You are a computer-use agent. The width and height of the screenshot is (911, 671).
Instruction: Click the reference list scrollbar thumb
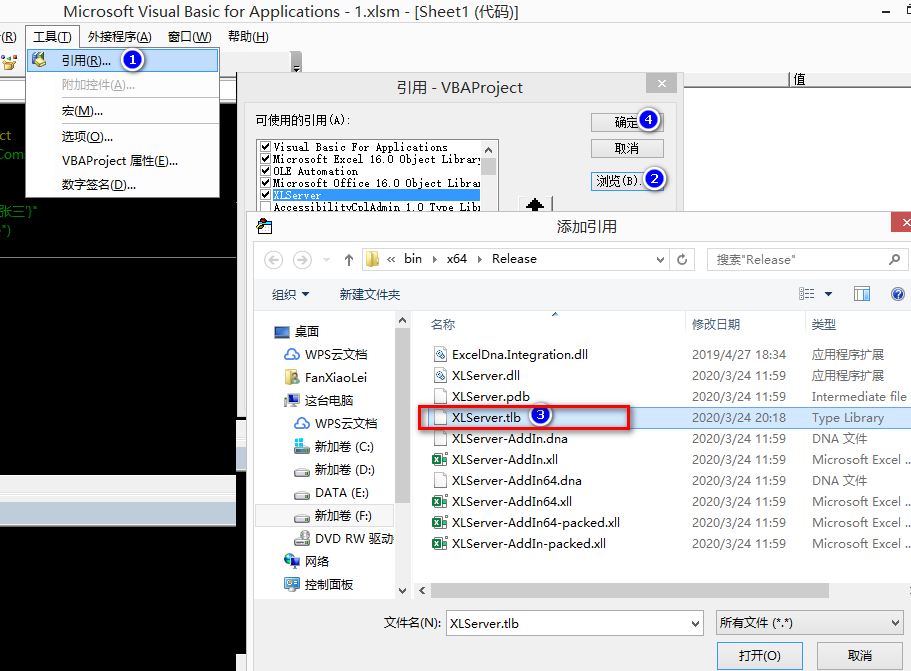click(x=489, y=166)
